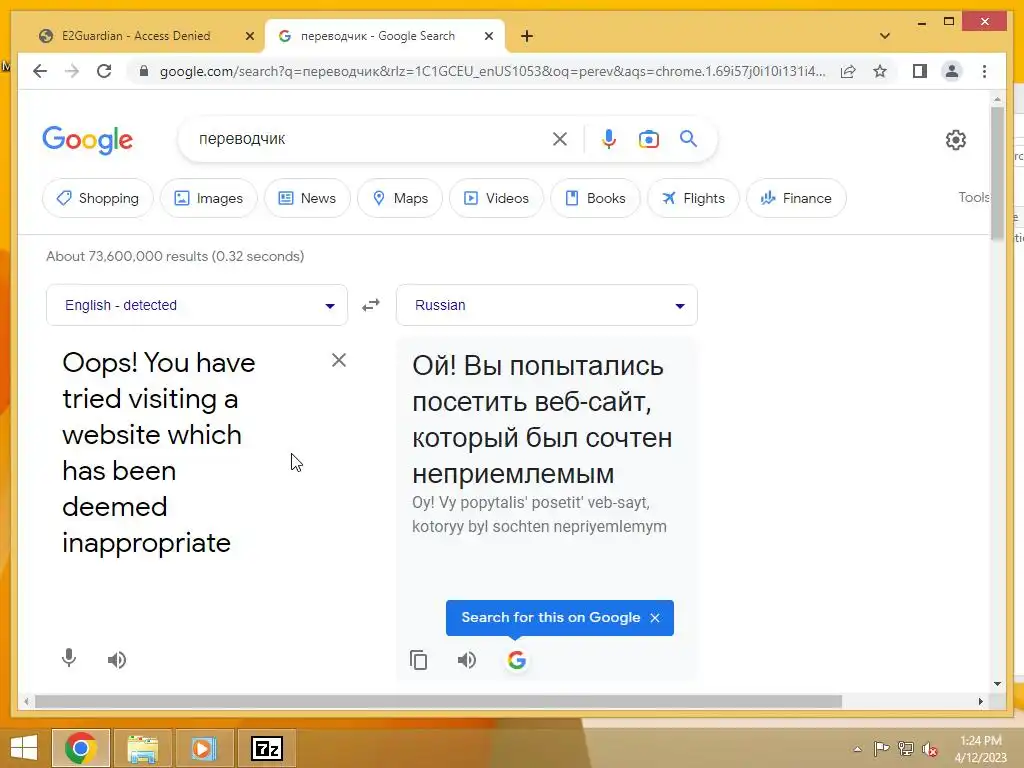Open the Windows Start button
The width and height of the screenshot is (1024, 768).
24,748
